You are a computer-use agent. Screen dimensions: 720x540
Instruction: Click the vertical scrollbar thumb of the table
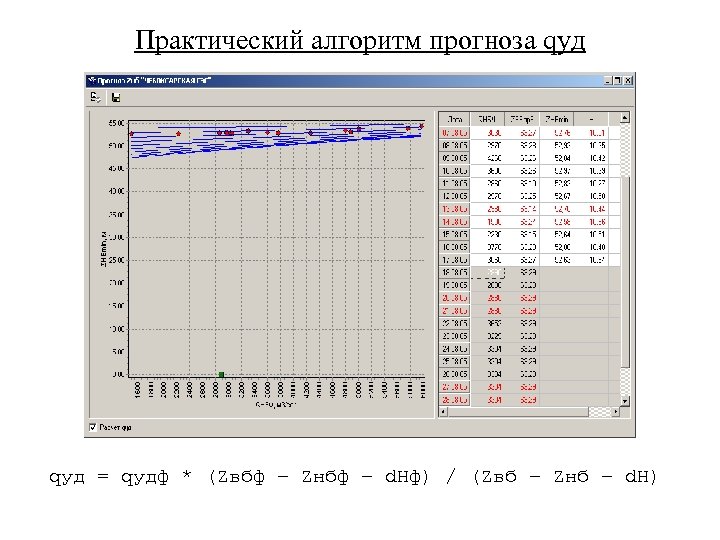(x=624, y=272)
